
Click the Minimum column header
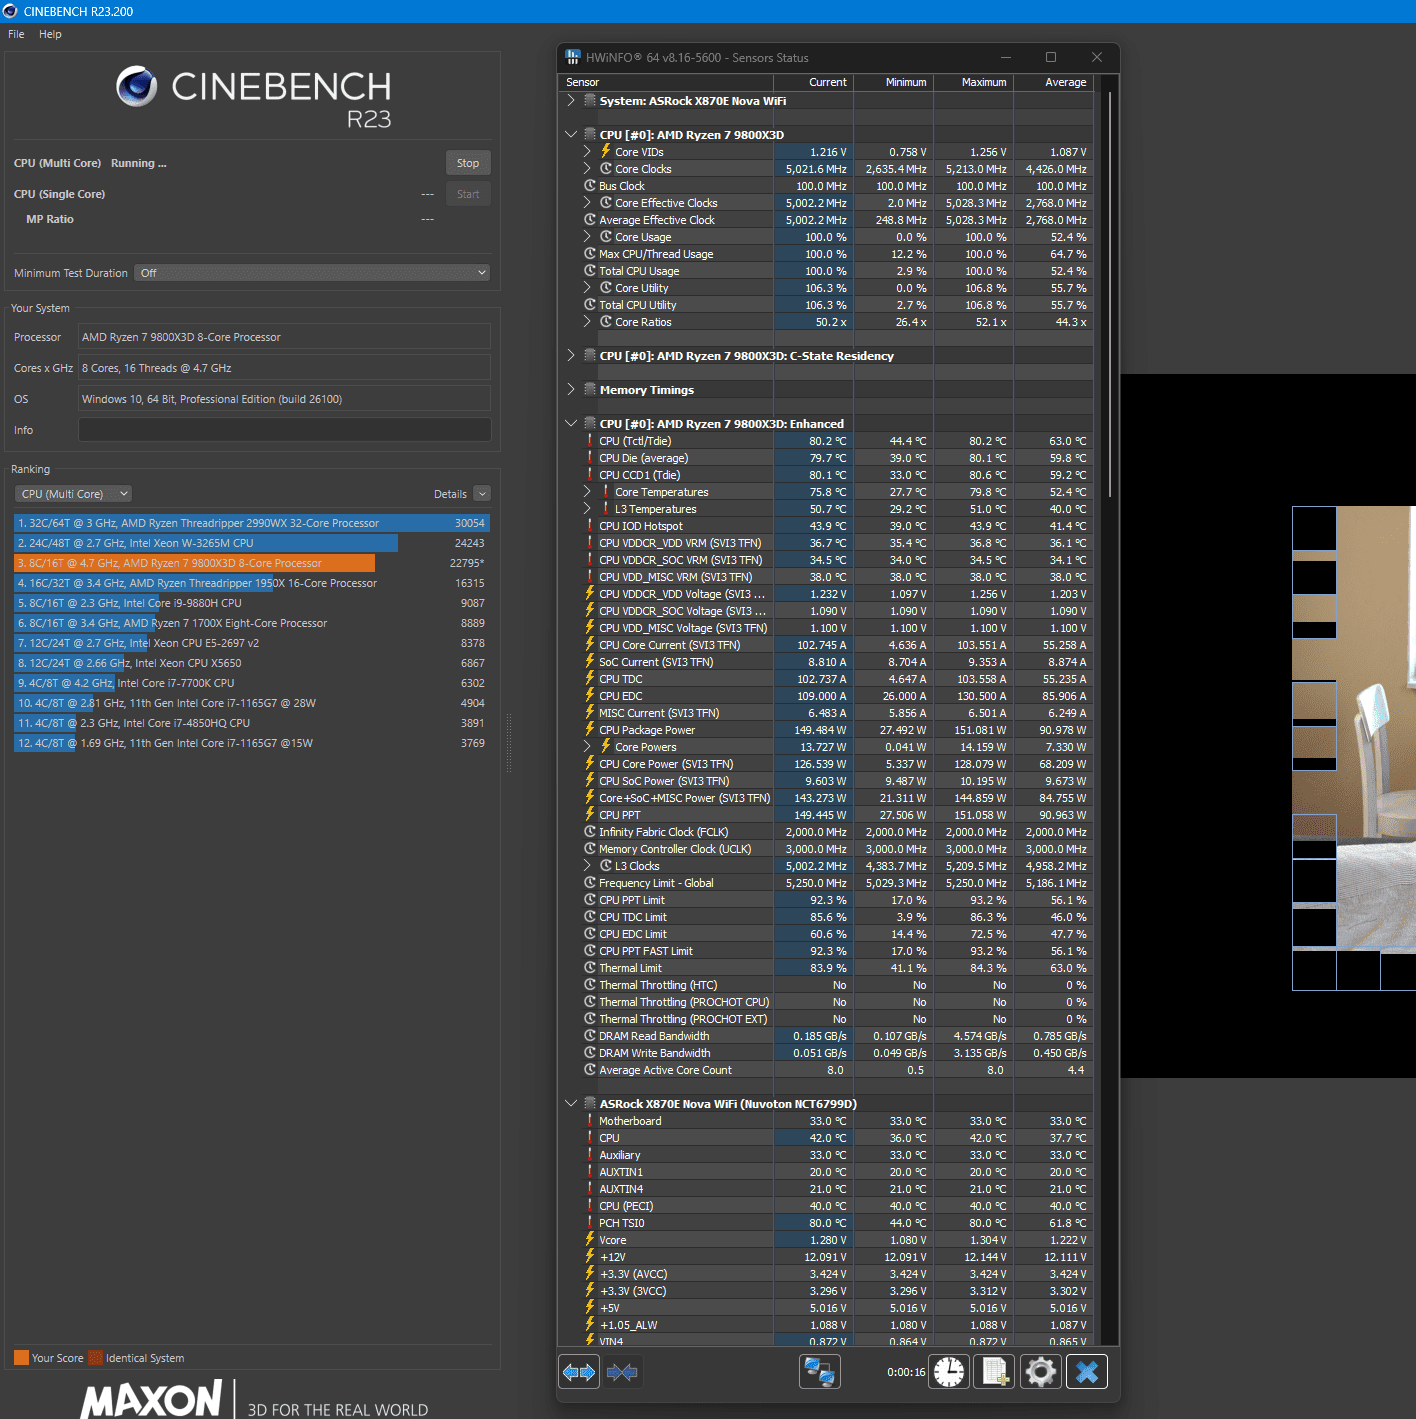[893, 82]
